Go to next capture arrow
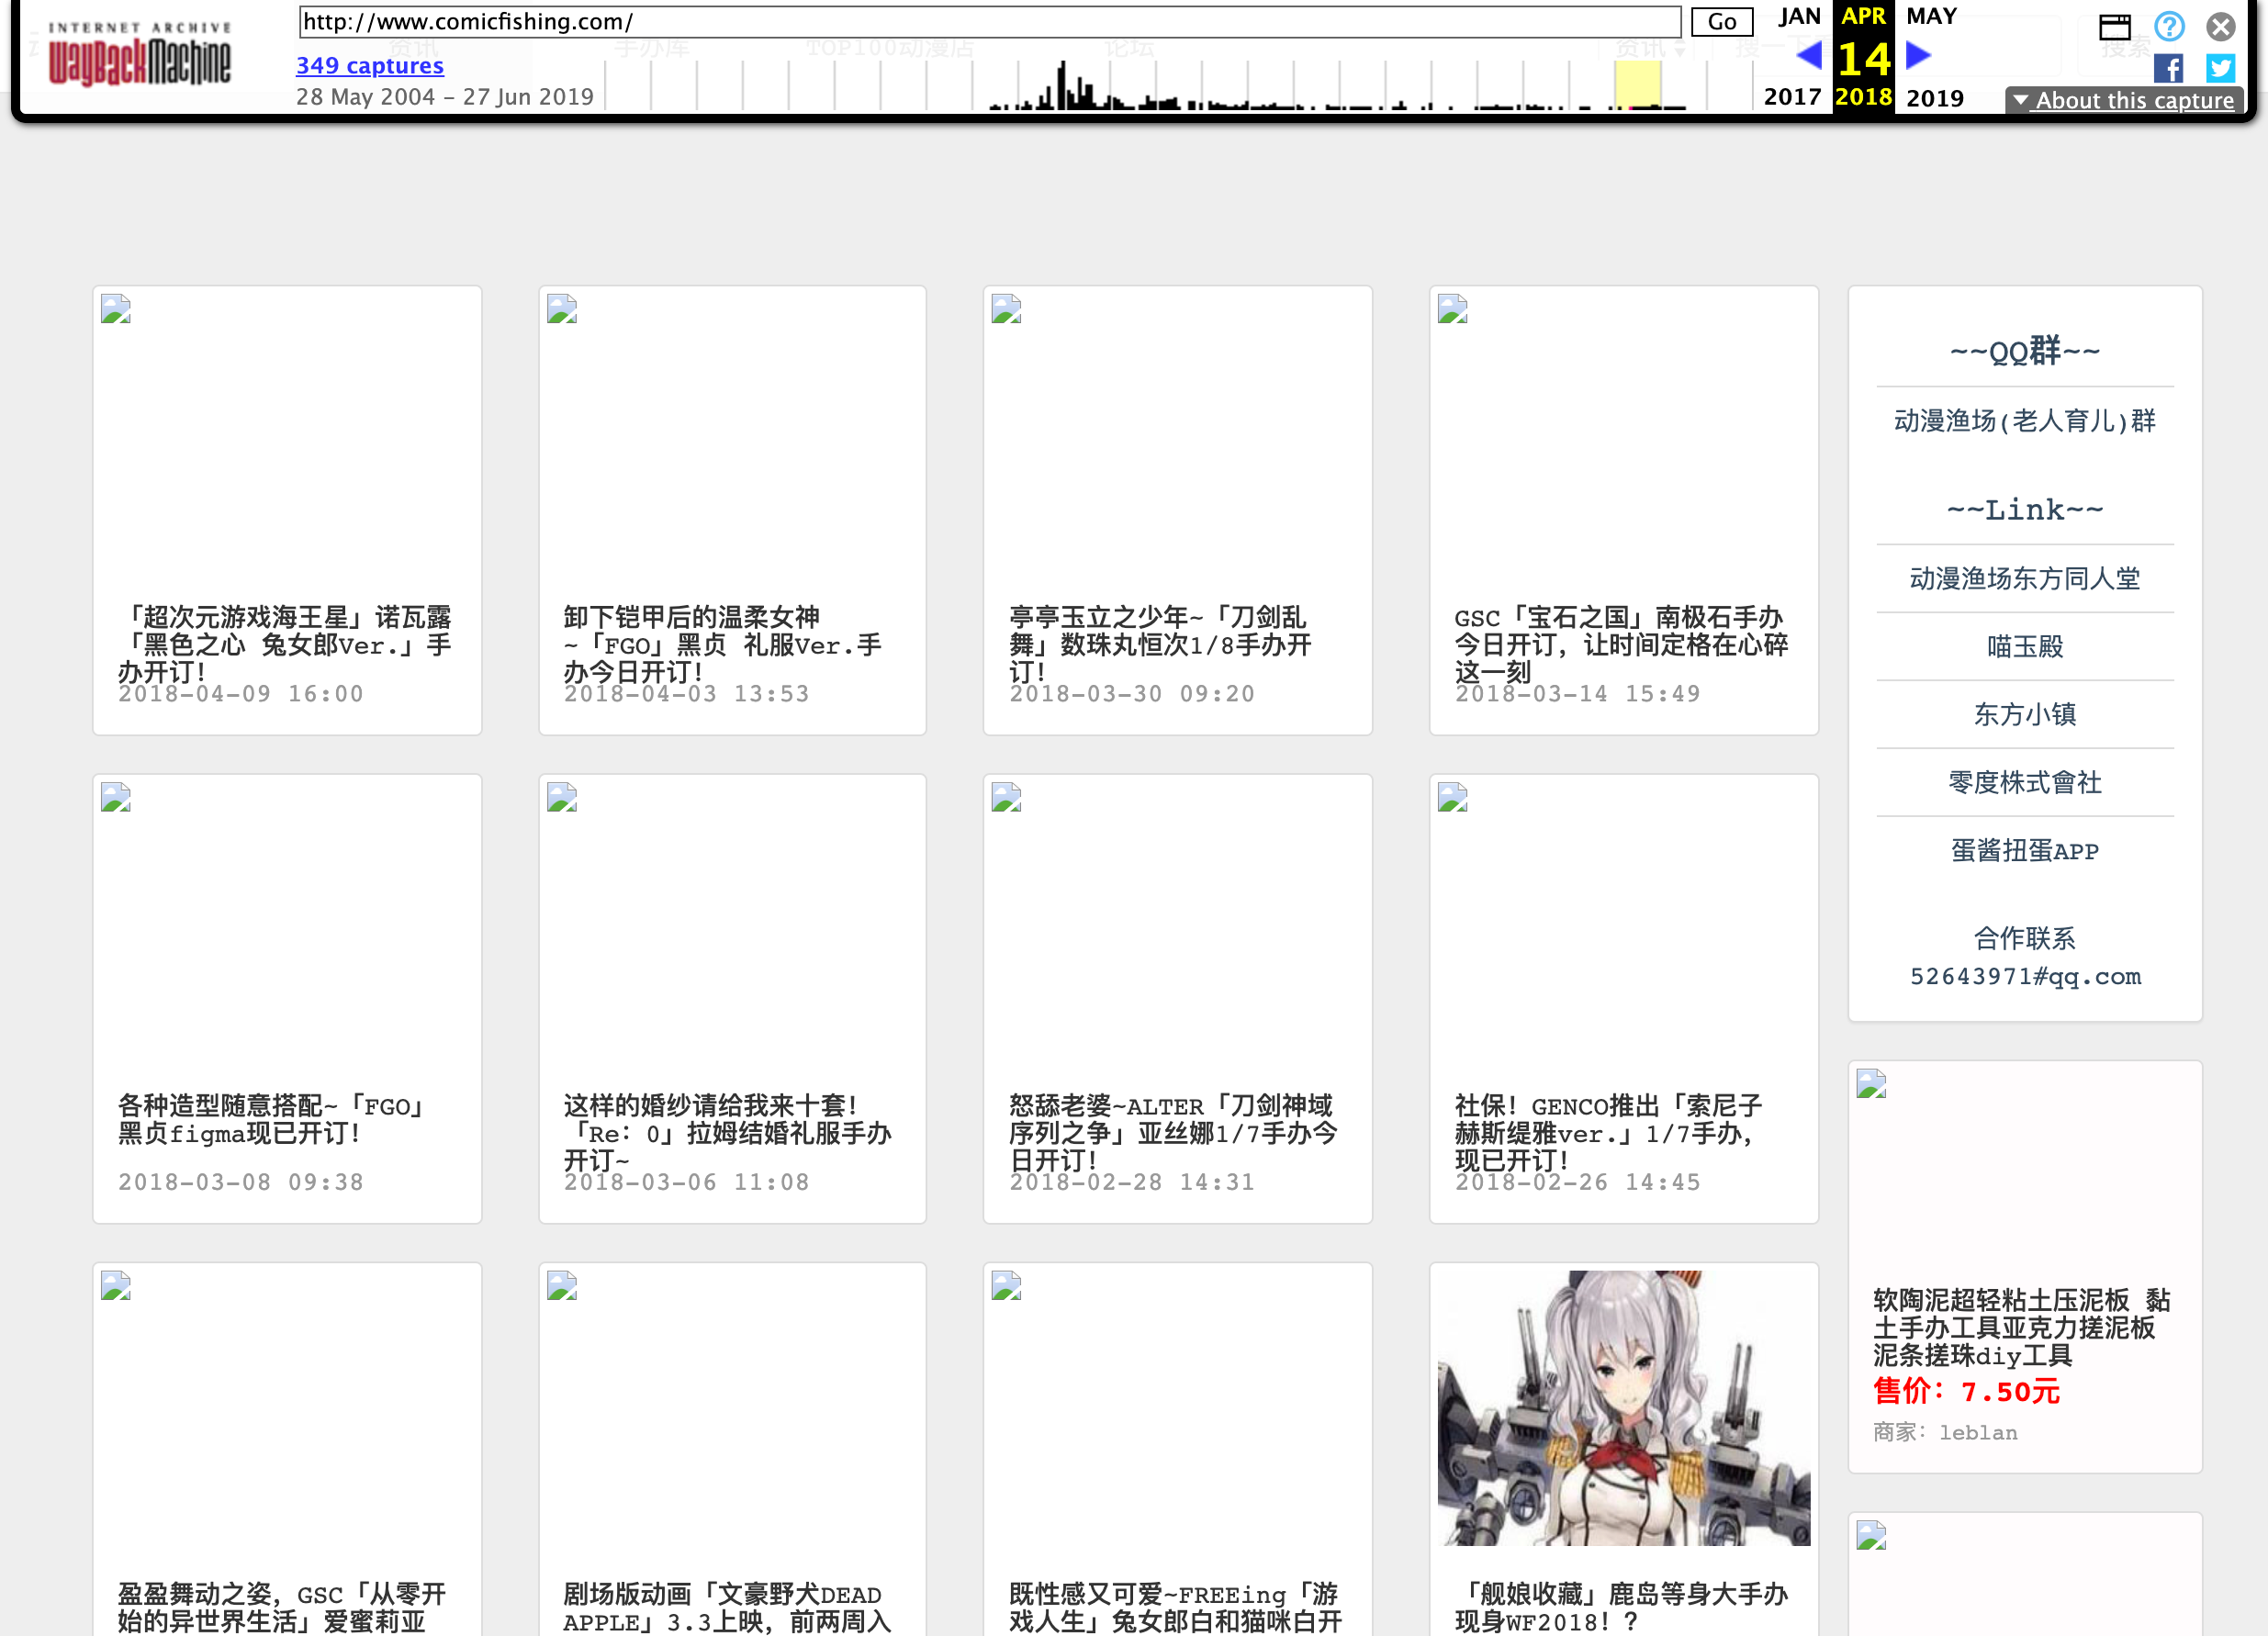2268x1636 pixels. (1918, 55)
